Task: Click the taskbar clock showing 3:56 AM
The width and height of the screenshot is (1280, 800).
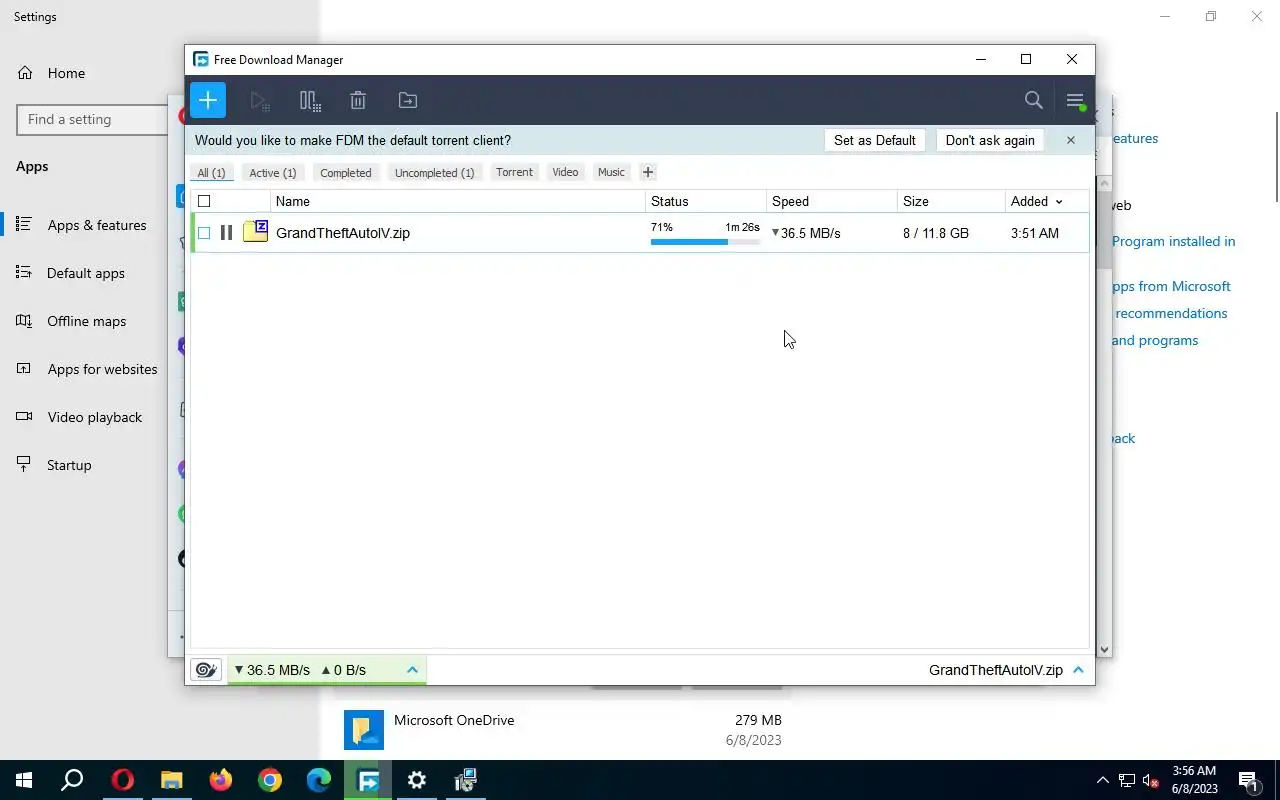Action: (1195, 780)
